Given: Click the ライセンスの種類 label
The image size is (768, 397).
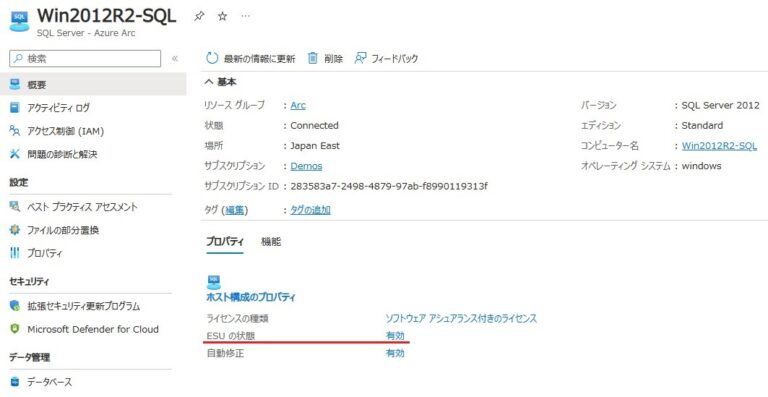Looking at the screenshot, I should 237,318.
